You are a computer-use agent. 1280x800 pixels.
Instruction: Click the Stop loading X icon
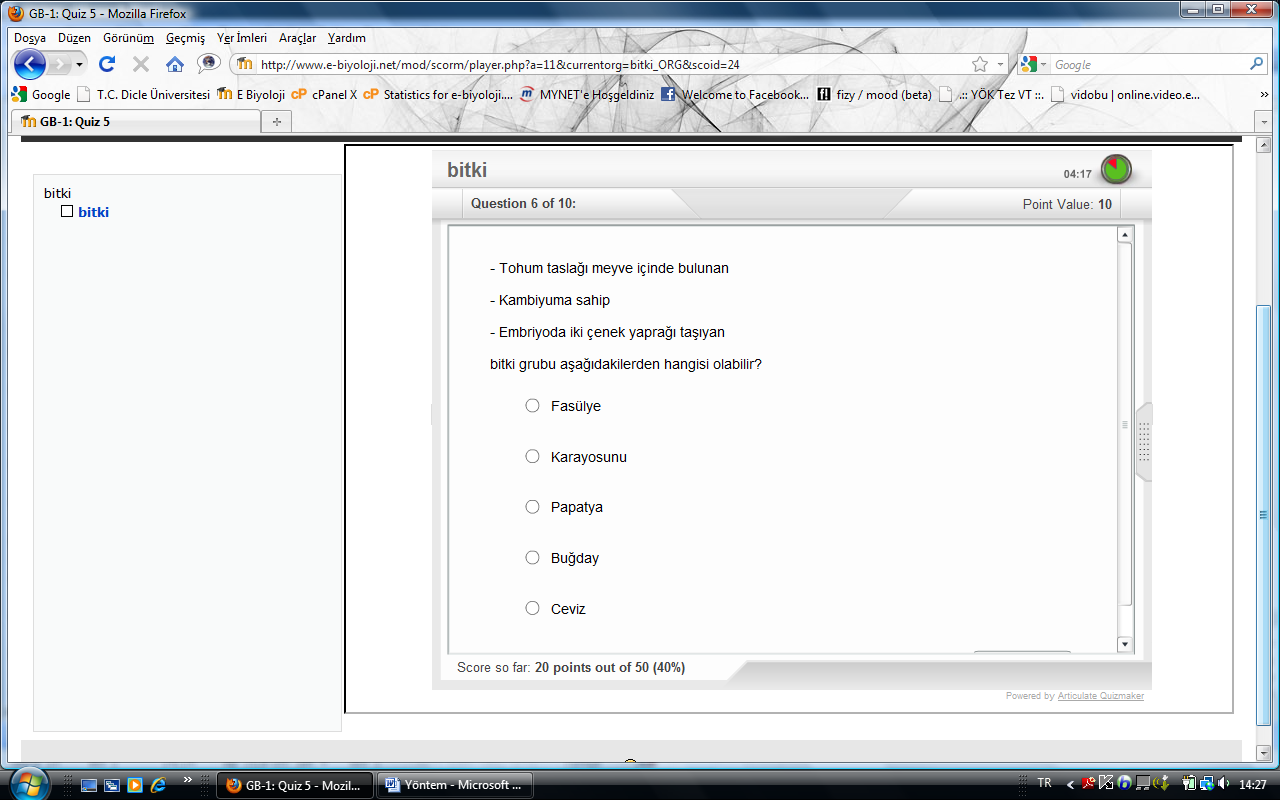click(141, 64)
